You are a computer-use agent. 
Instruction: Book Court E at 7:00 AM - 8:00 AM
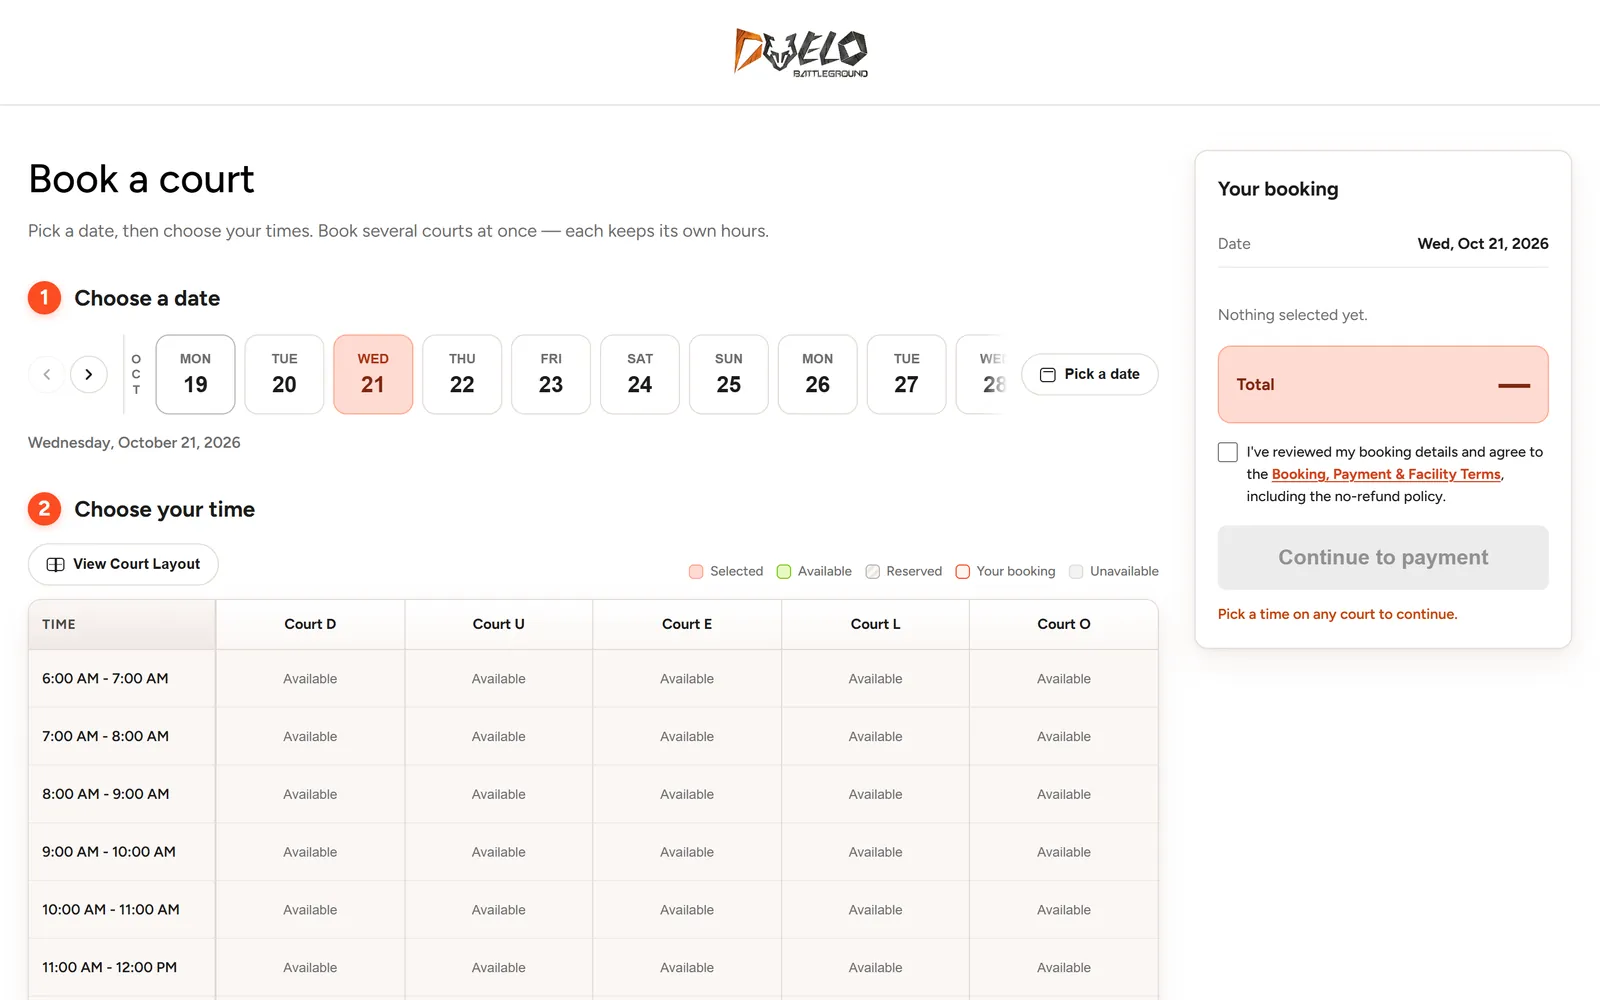click(687, 737)
